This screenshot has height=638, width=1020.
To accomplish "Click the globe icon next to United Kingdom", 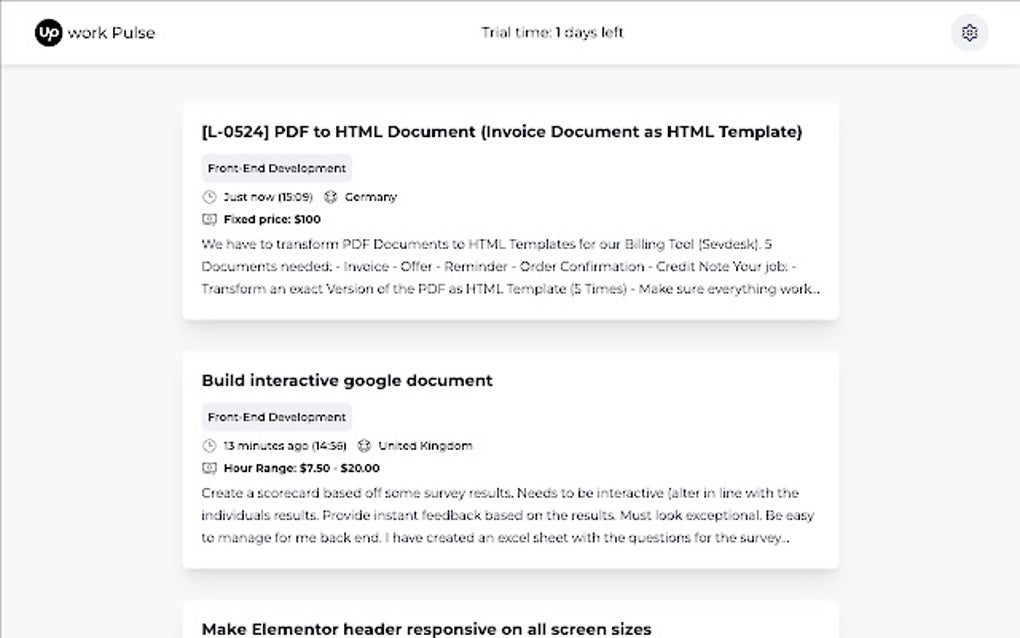I will point(365,445).
